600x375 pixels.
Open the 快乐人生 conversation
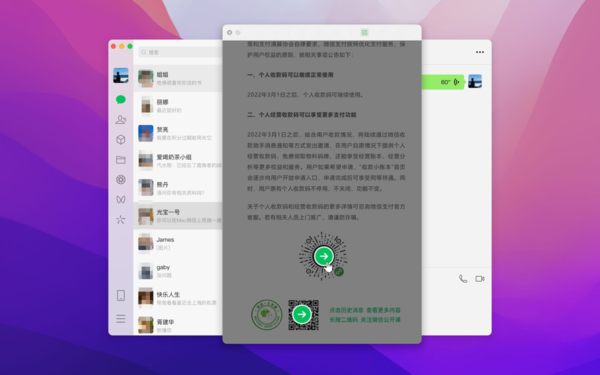[178, 298]
